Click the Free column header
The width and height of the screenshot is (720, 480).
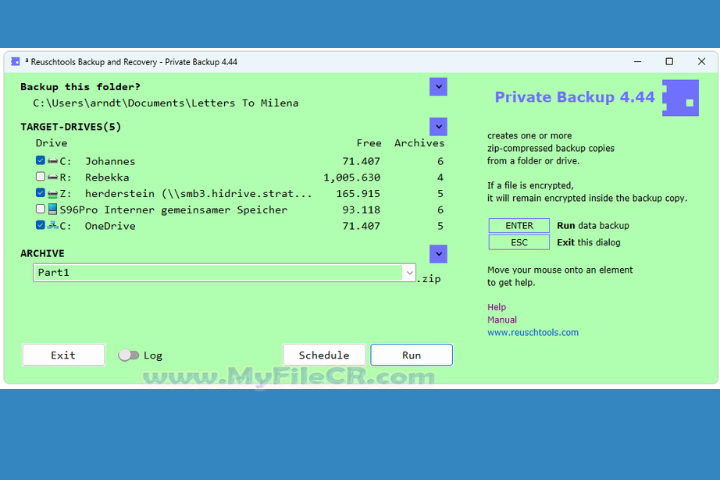pos(369,143)
